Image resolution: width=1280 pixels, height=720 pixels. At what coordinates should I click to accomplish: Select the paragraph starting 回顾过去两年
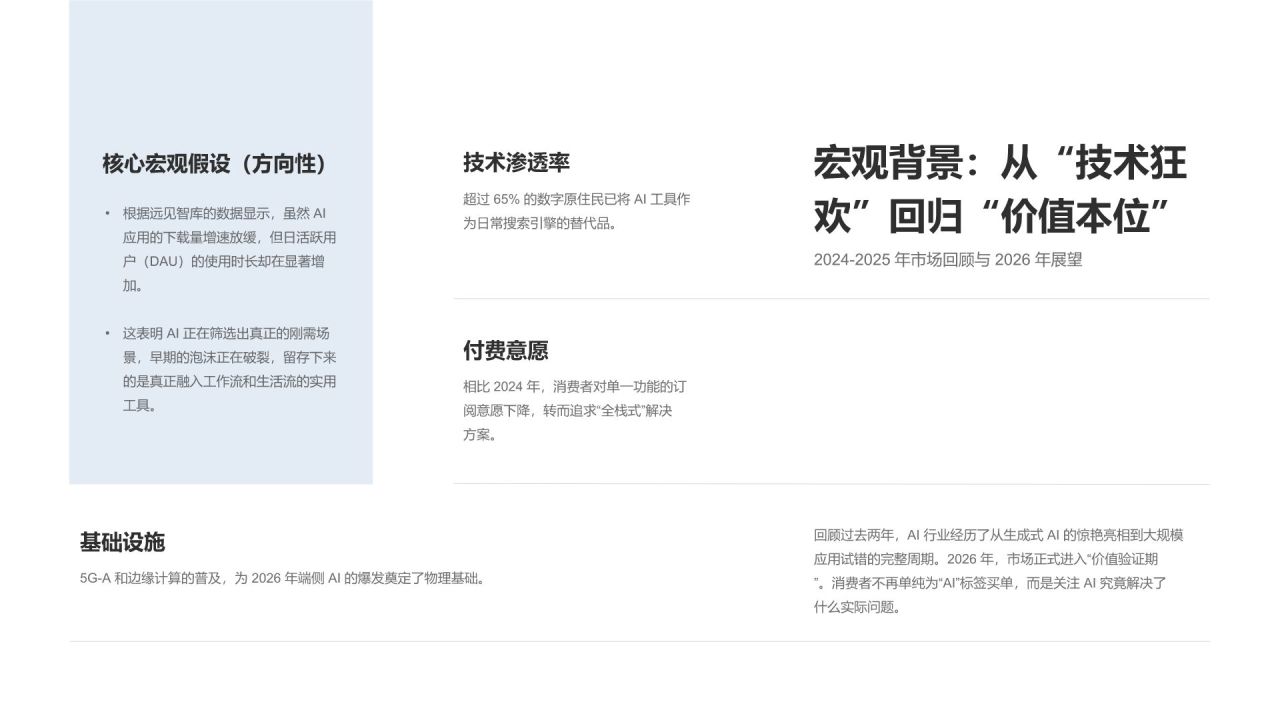(999, 571)
